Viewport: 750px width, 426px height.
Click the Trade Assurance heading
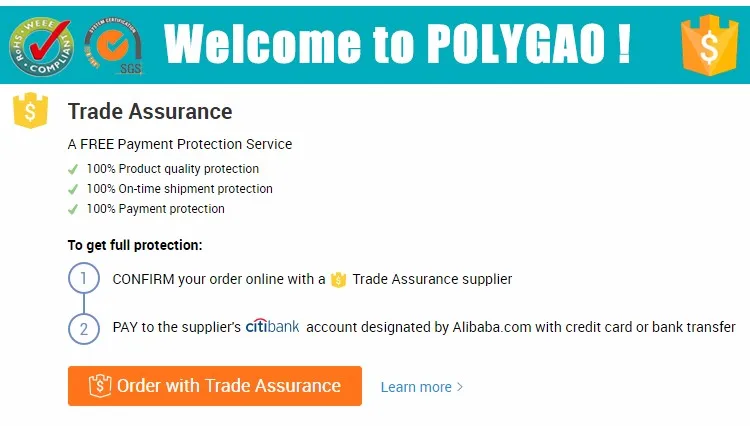coord(150,111)
